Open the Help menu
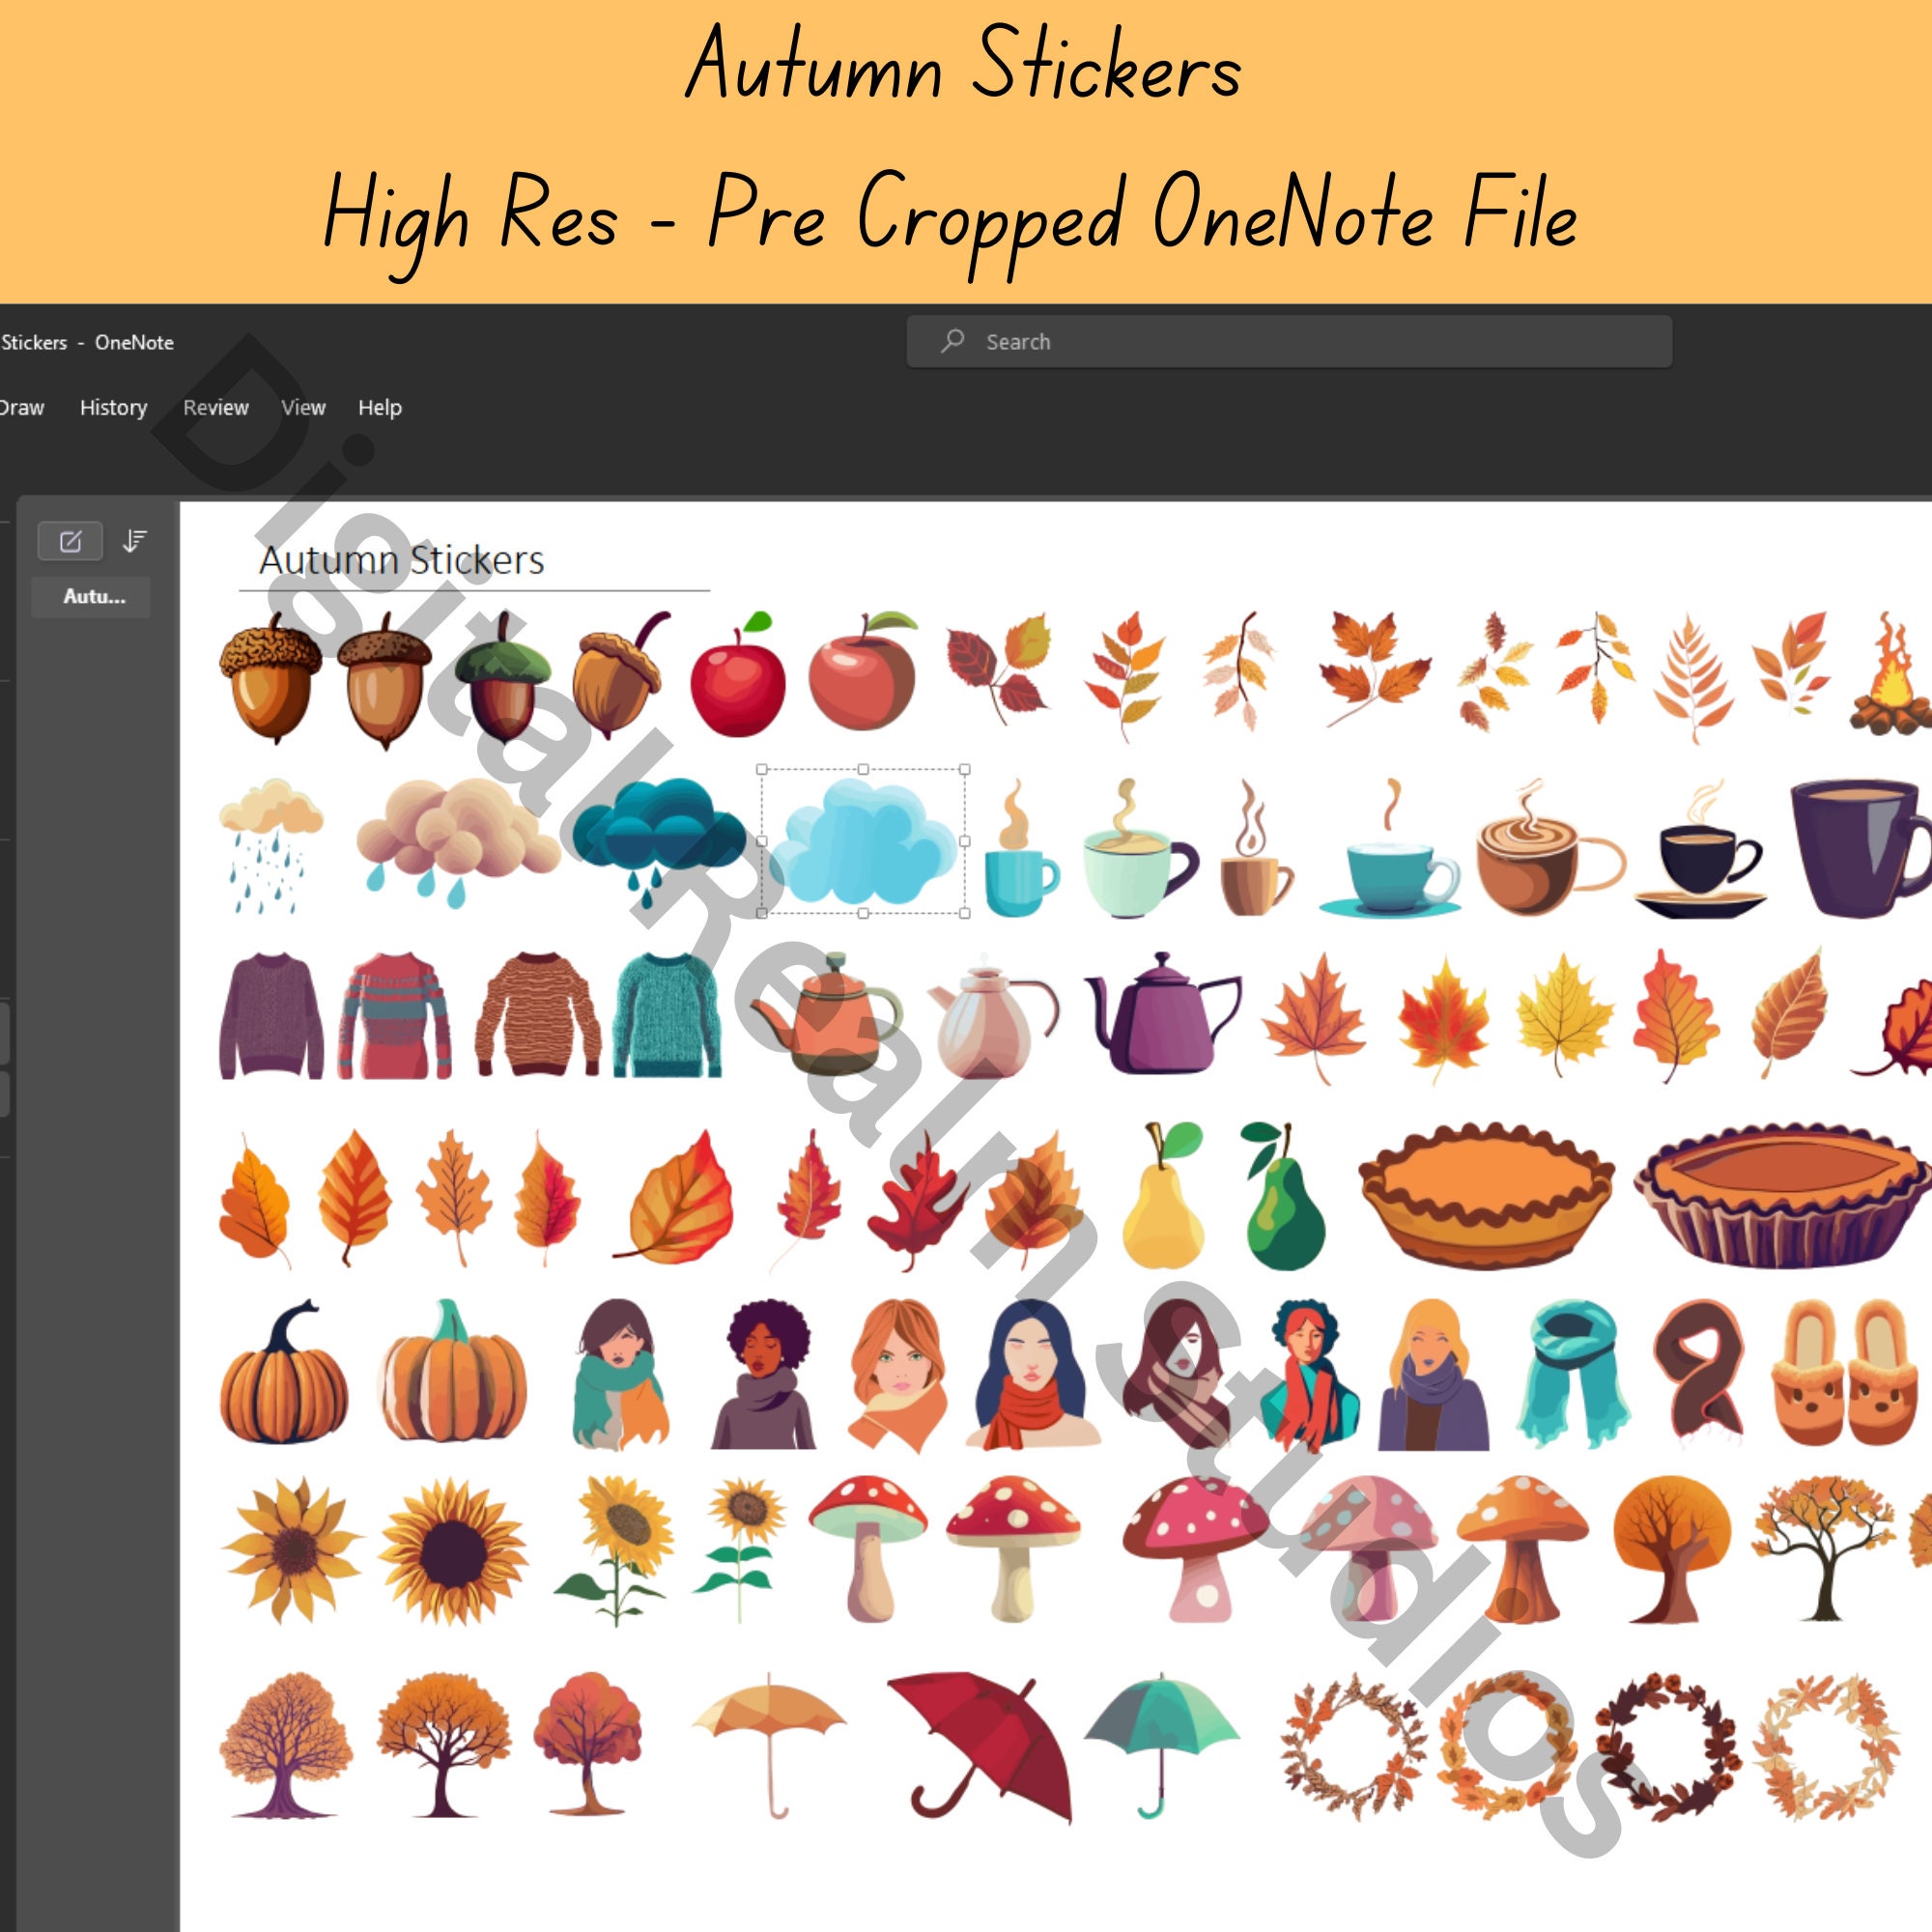 point(379,407)
